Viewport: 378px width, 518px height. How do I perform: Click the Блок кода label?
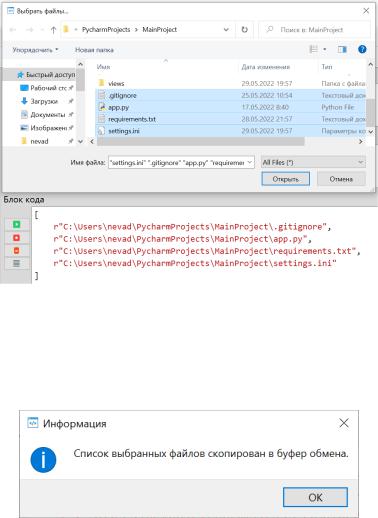point(24,199)
